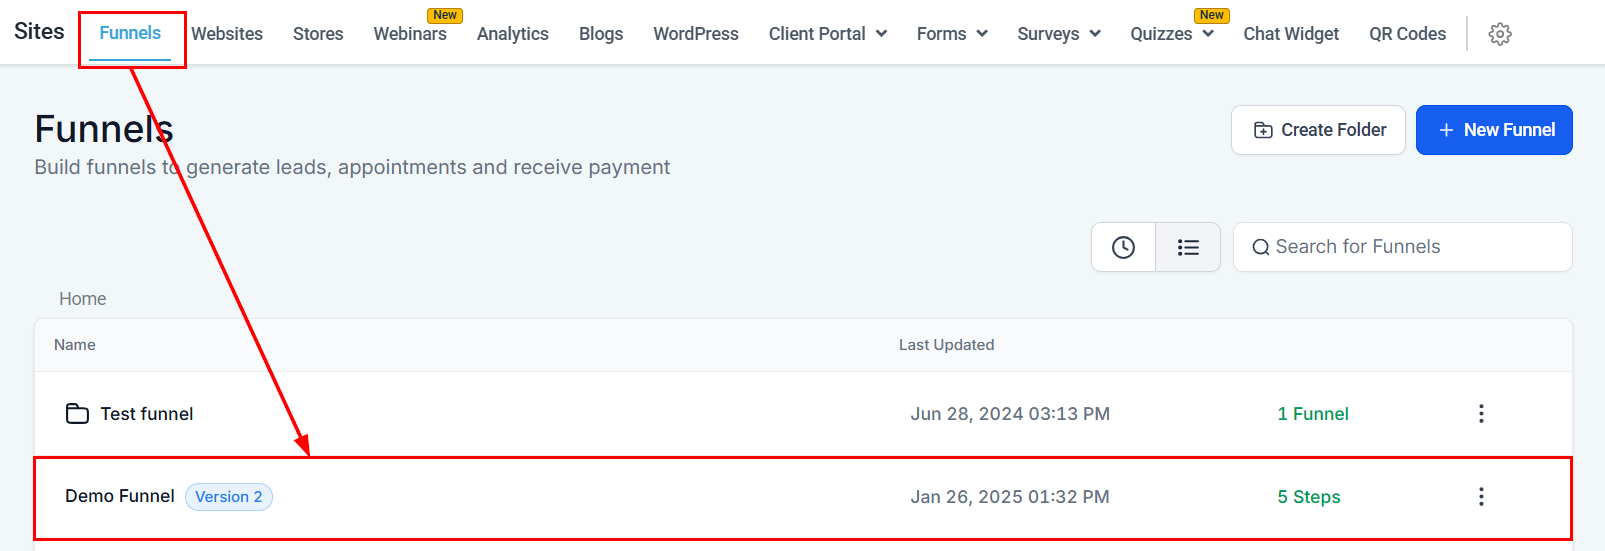Click the Test funnel folder icon
1605x551 pixels.
pos(77,414)
